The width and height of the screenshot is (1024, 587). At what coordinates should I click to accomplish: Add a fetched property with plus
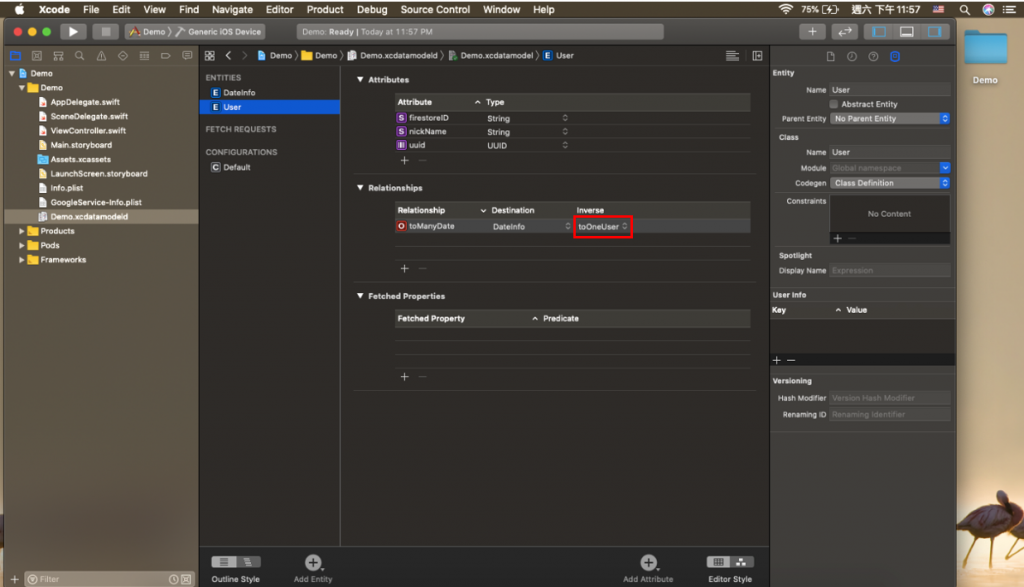[404, 377]
